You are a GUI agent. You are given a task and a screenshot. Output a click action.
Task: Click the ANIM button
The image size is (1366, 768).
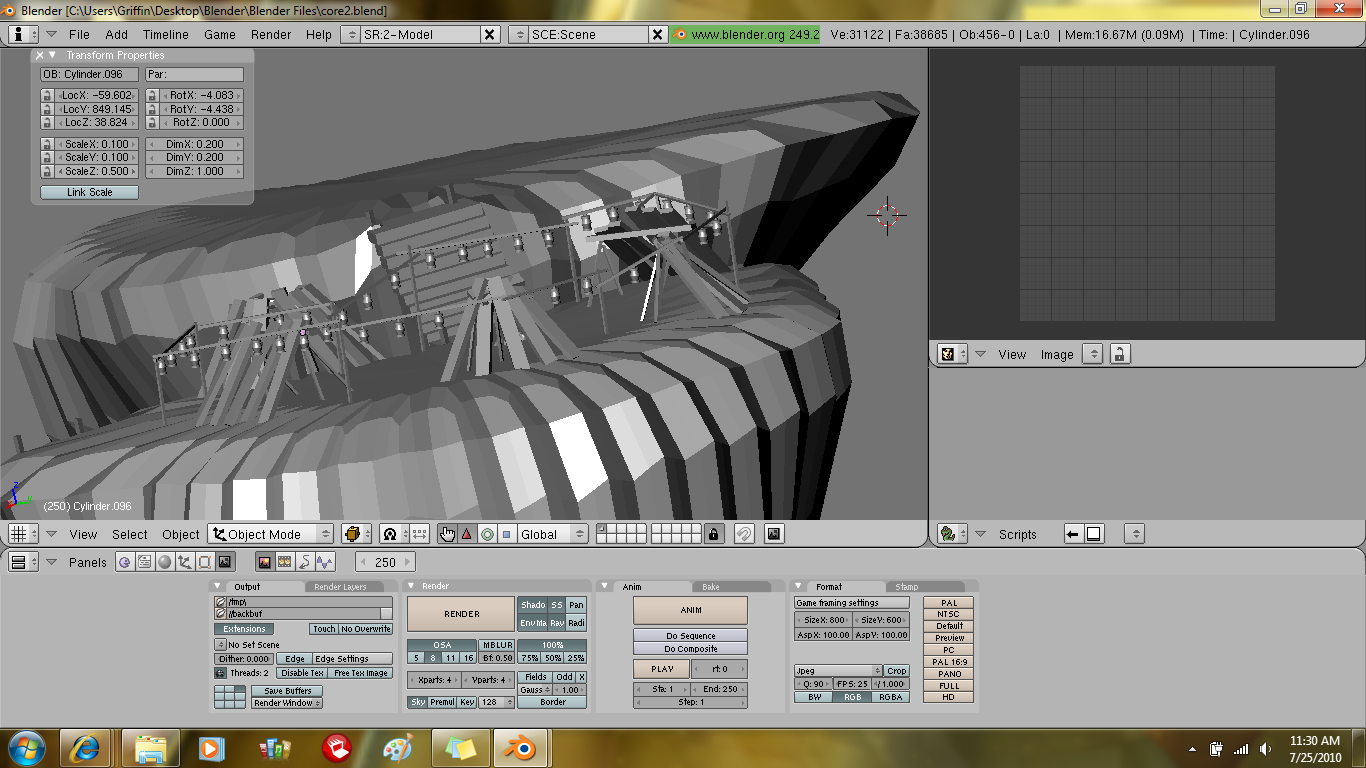pos(691,610)
